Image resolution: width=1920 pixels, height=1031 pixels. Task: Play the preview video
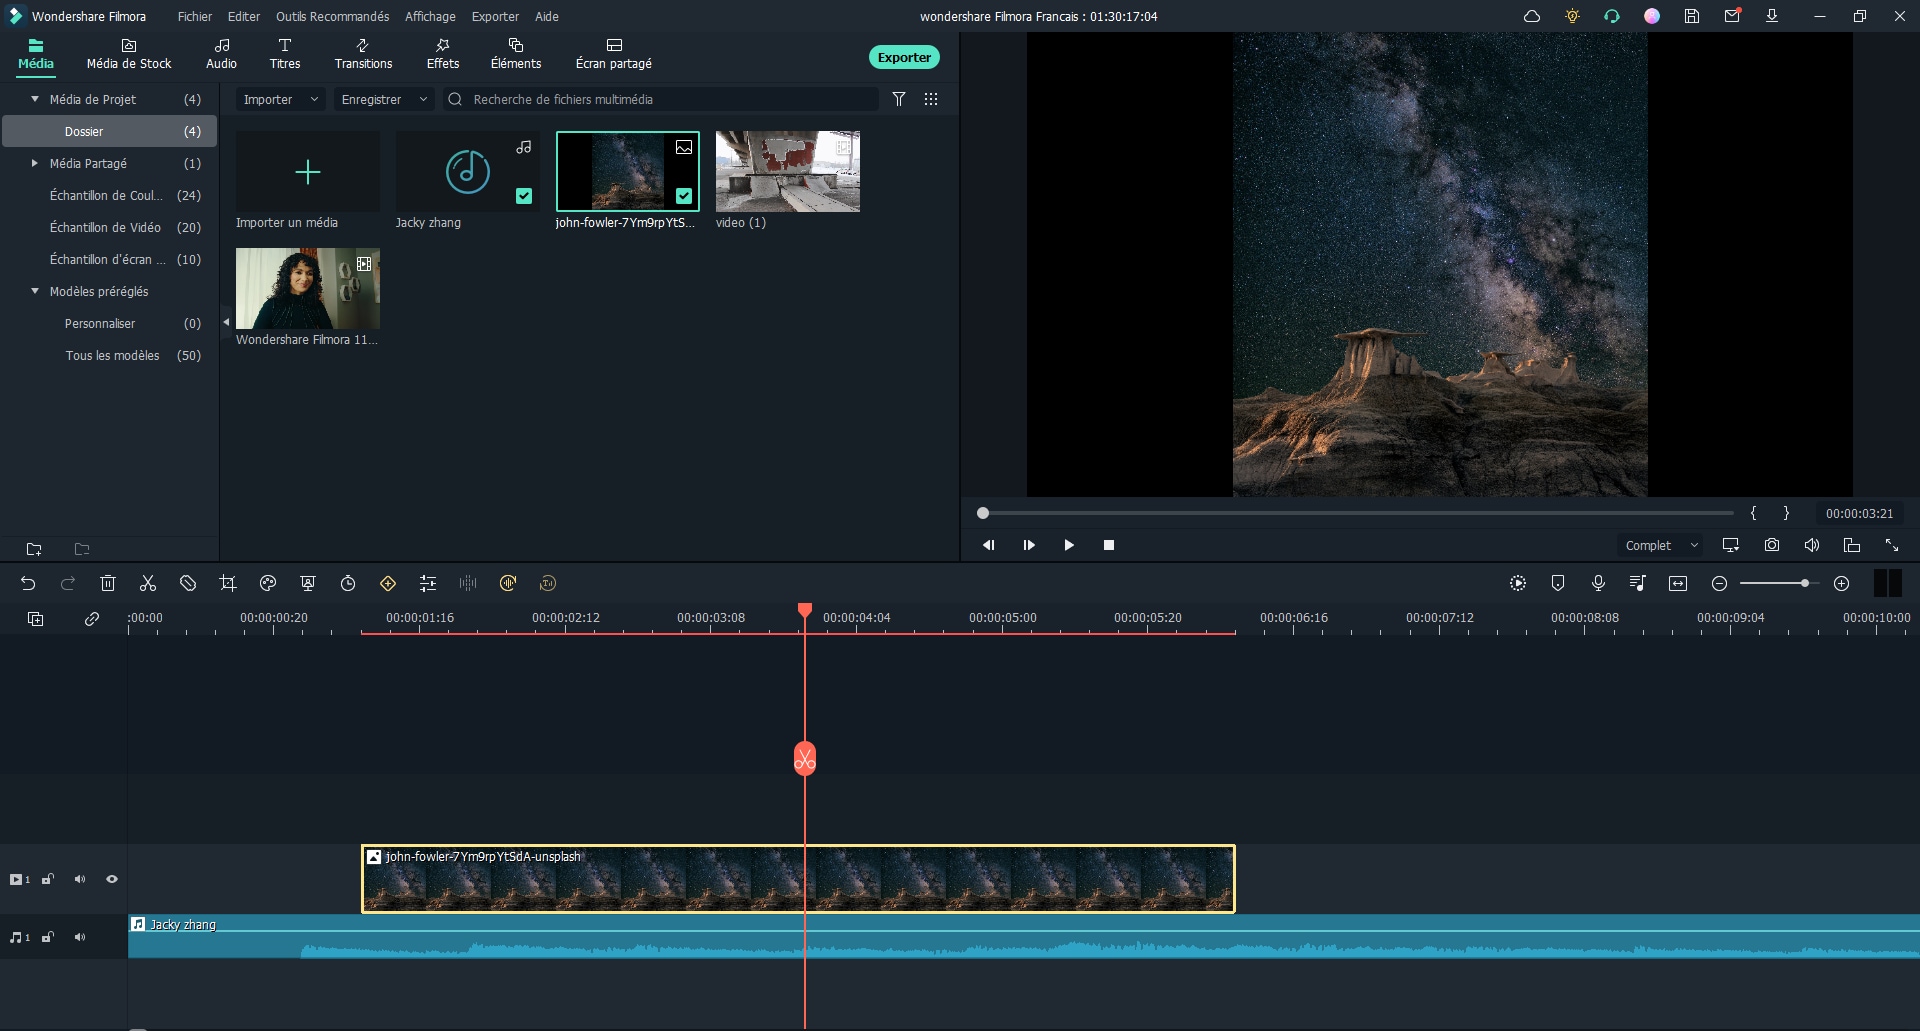(1069, 545)
